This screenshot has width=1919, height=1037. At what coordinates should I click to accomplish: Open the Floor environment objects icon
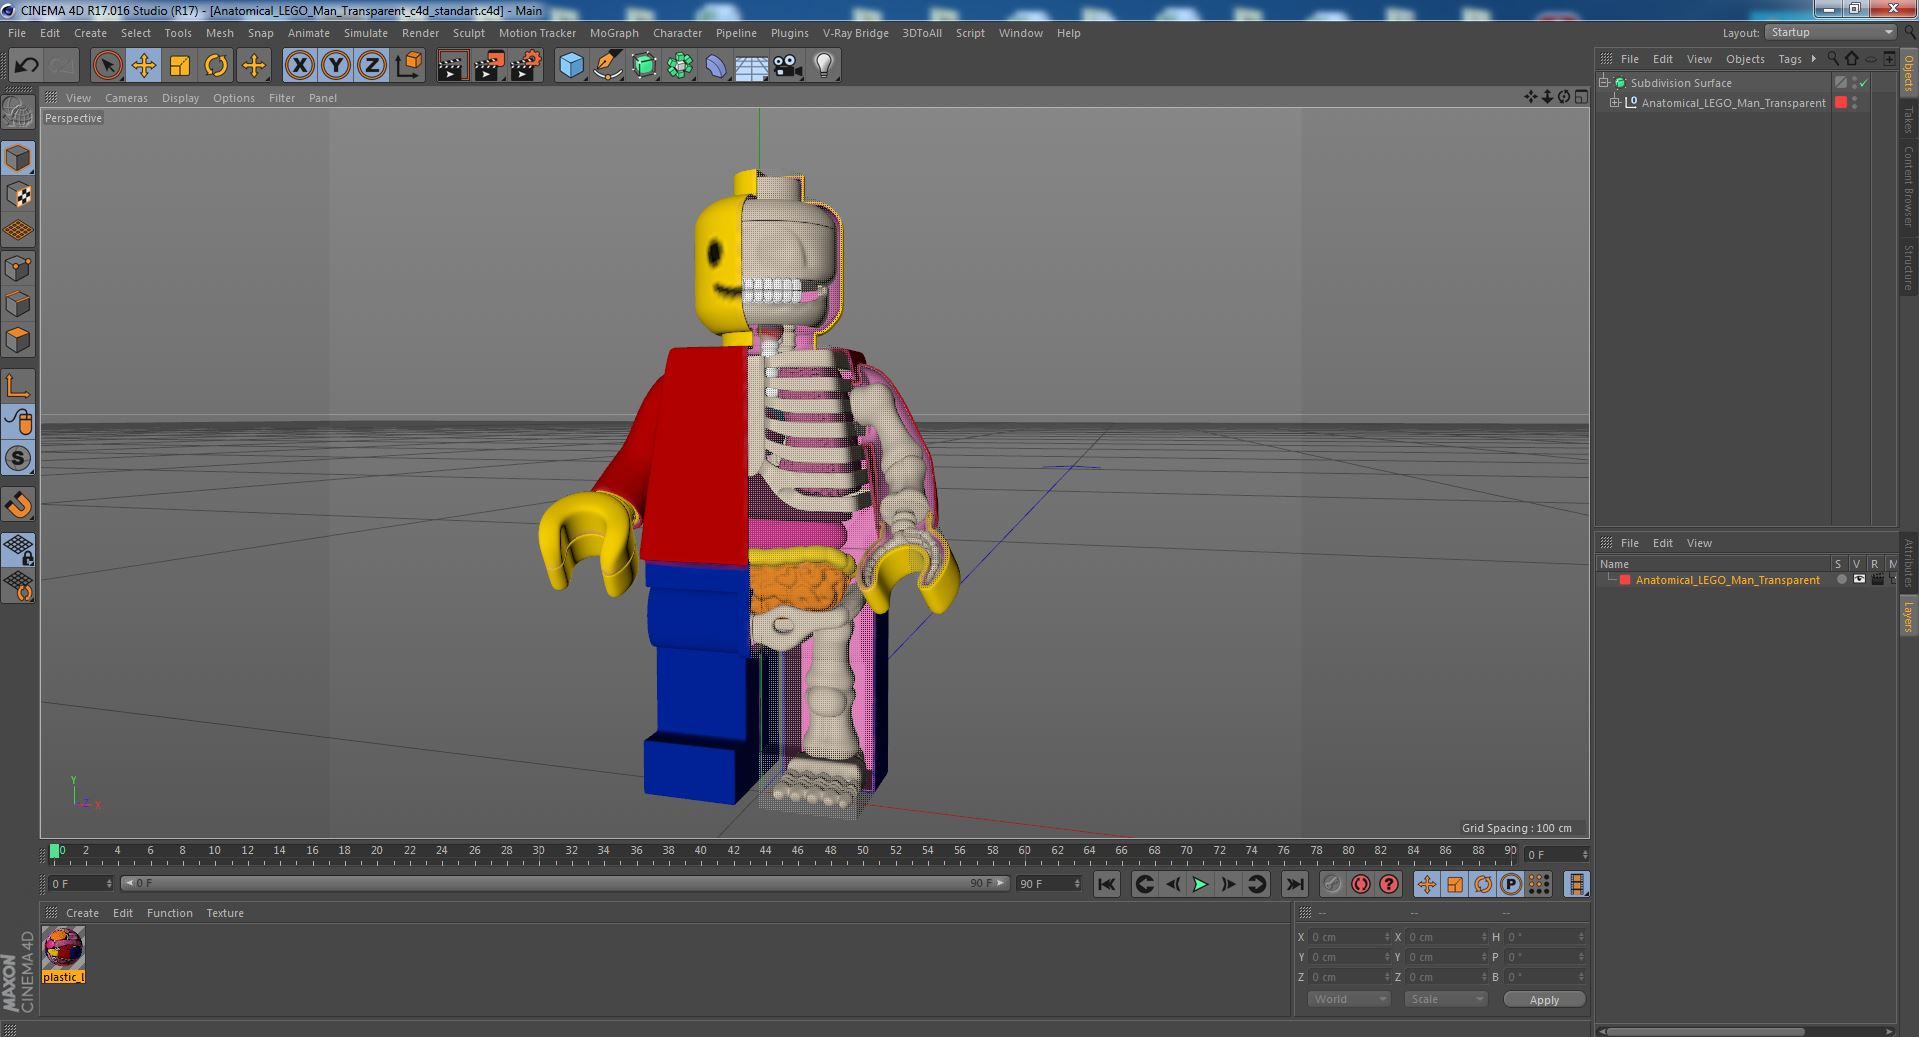(752, 66)
